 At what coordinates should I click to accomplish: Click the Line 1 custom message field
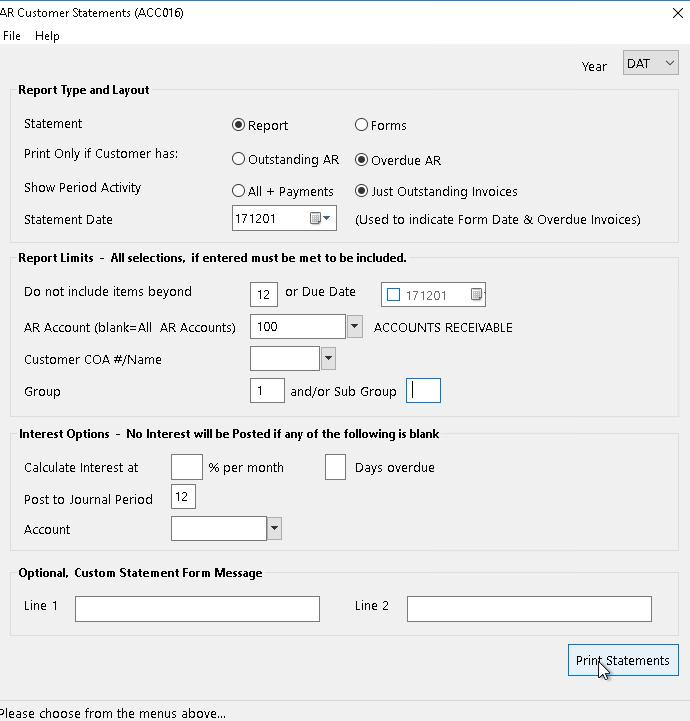tap(197, 609)
